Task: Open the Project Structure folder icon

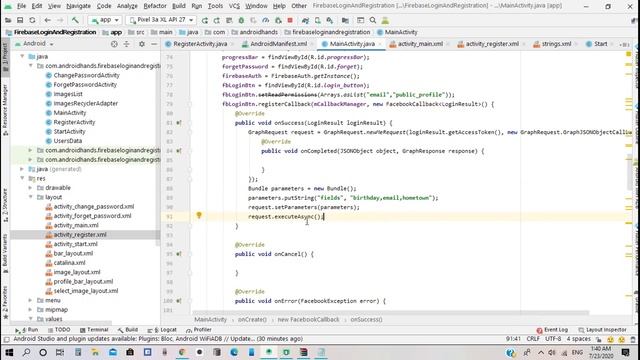Action: (x=345, y=20)
